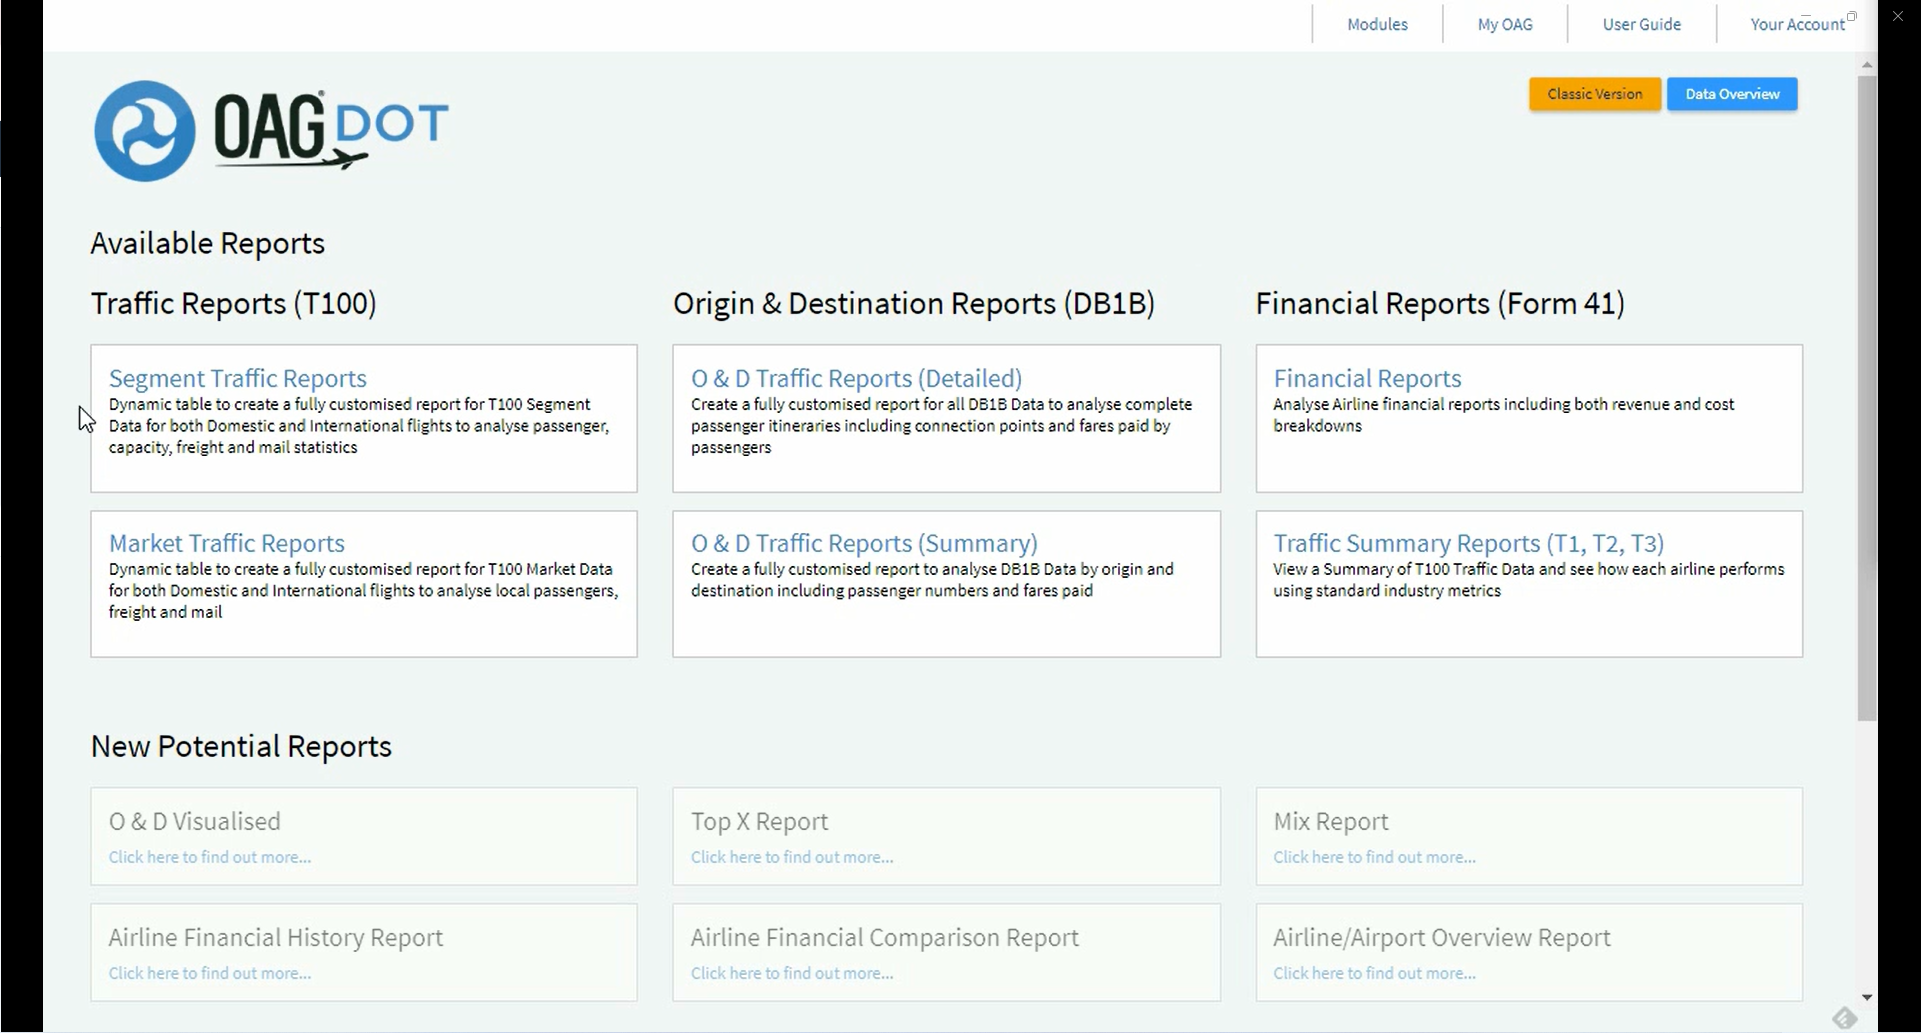
Task: Click find out more under Mix Report
Action: [x=1374, y=857]
